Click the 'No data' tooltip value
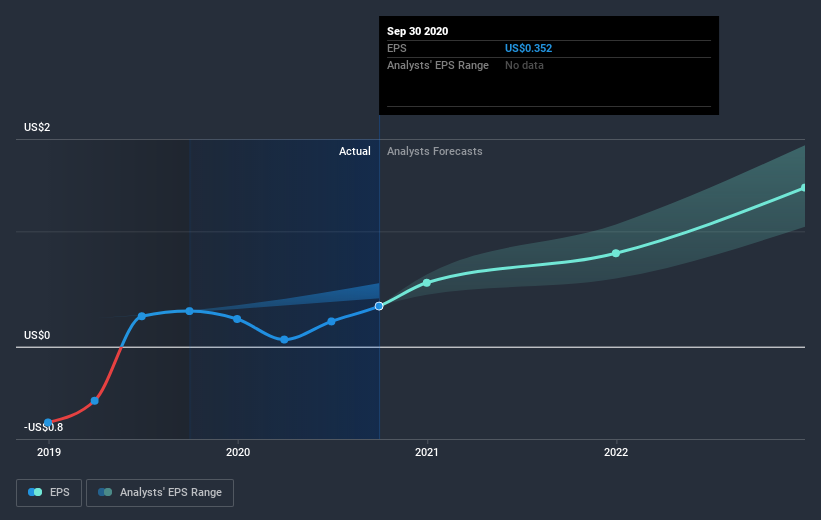Screen dimensions: 821x520 tap(524, 65)
